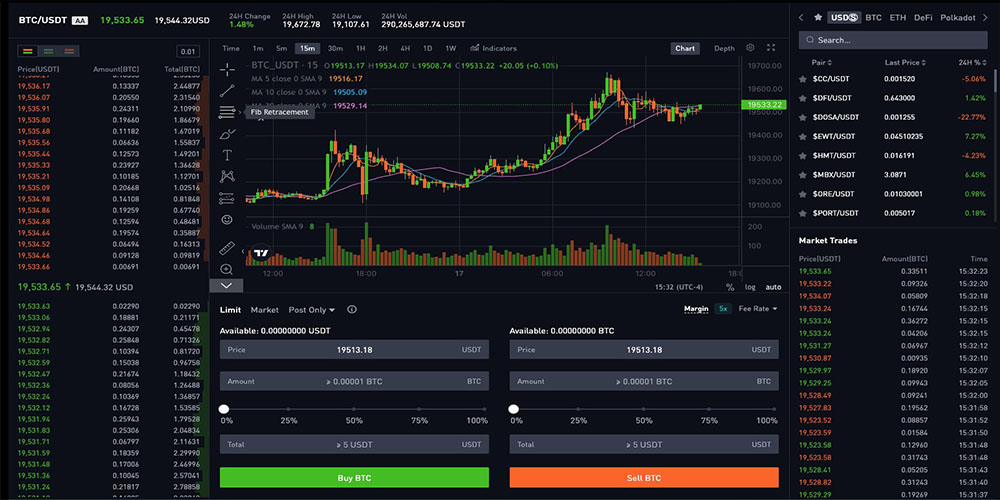Click the buy slider handle at 0%
The height and width of the screenshot is (500, 1000).
(224, 409)
